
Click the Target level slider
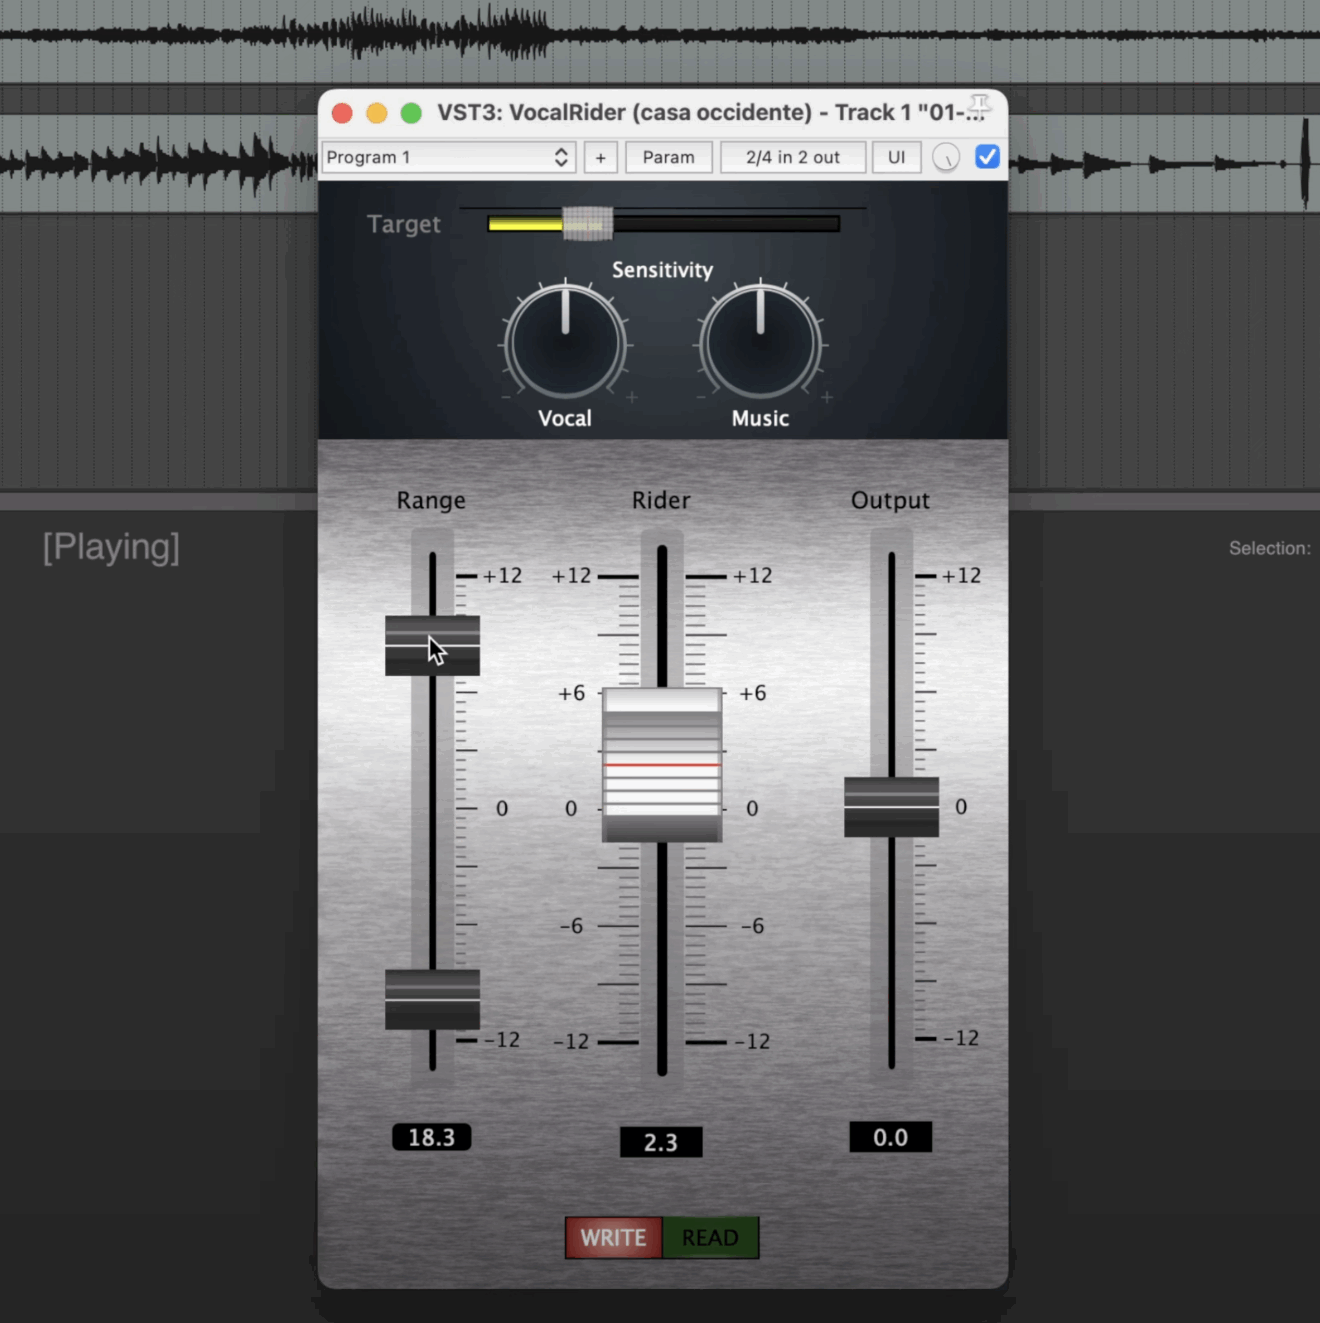585,223
